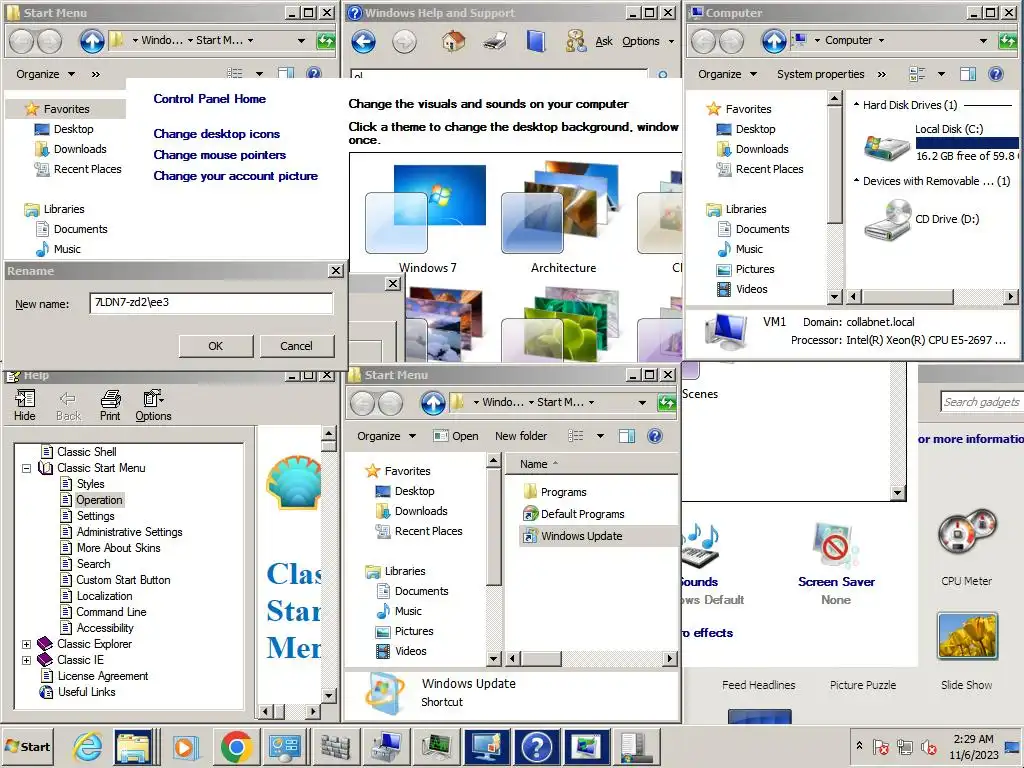Image resolution: width=1024 pixels, height=768 pixels.
Task: Open Windows Media Player taskbar icon
Action: 185,746
